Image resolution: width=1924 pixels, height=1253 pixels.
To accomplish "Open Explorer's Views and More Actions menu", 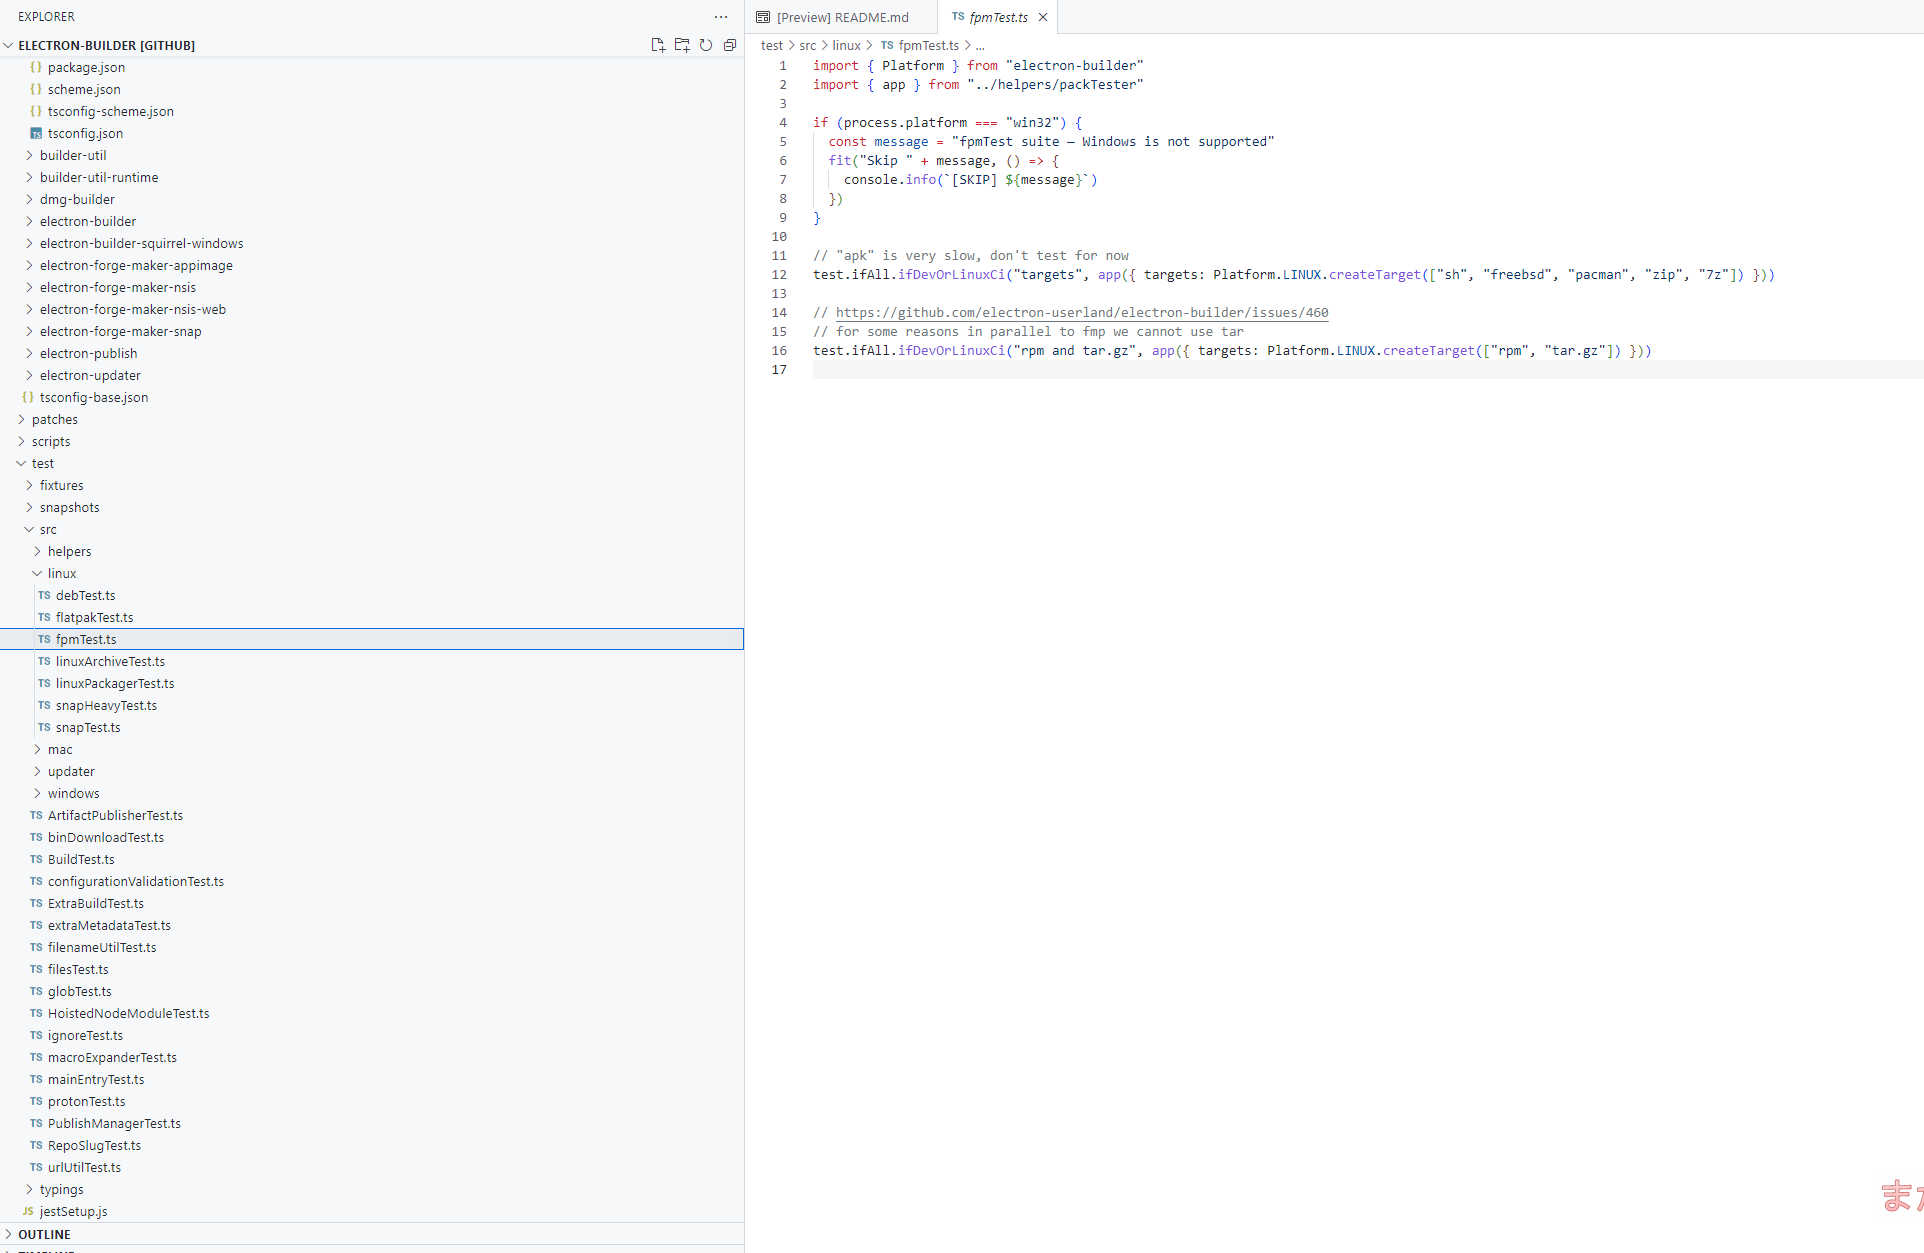I will 721,17.
